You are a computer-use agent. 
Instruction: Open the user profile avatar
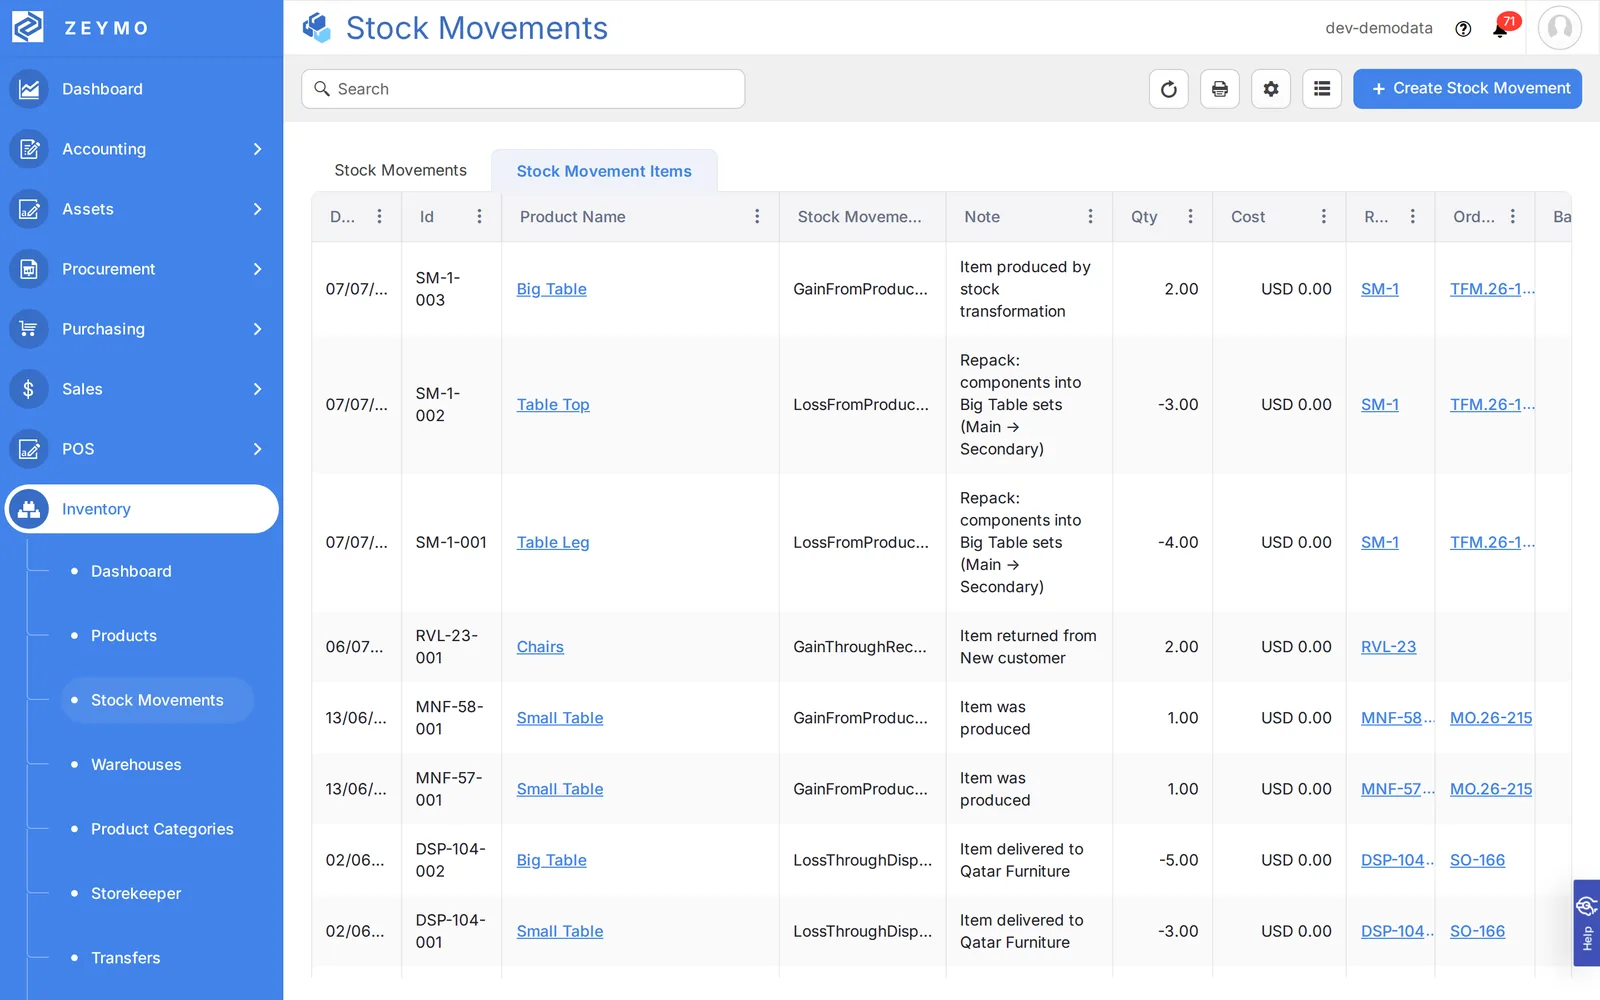click(1560, 28)
